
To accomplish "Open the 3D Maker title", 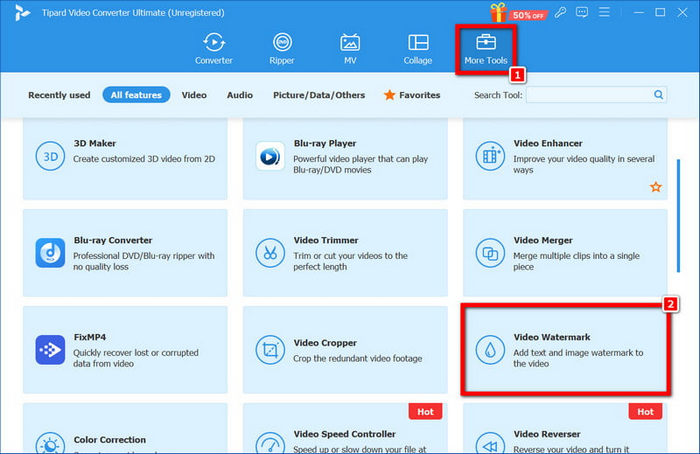I will (x=95, y=143).
